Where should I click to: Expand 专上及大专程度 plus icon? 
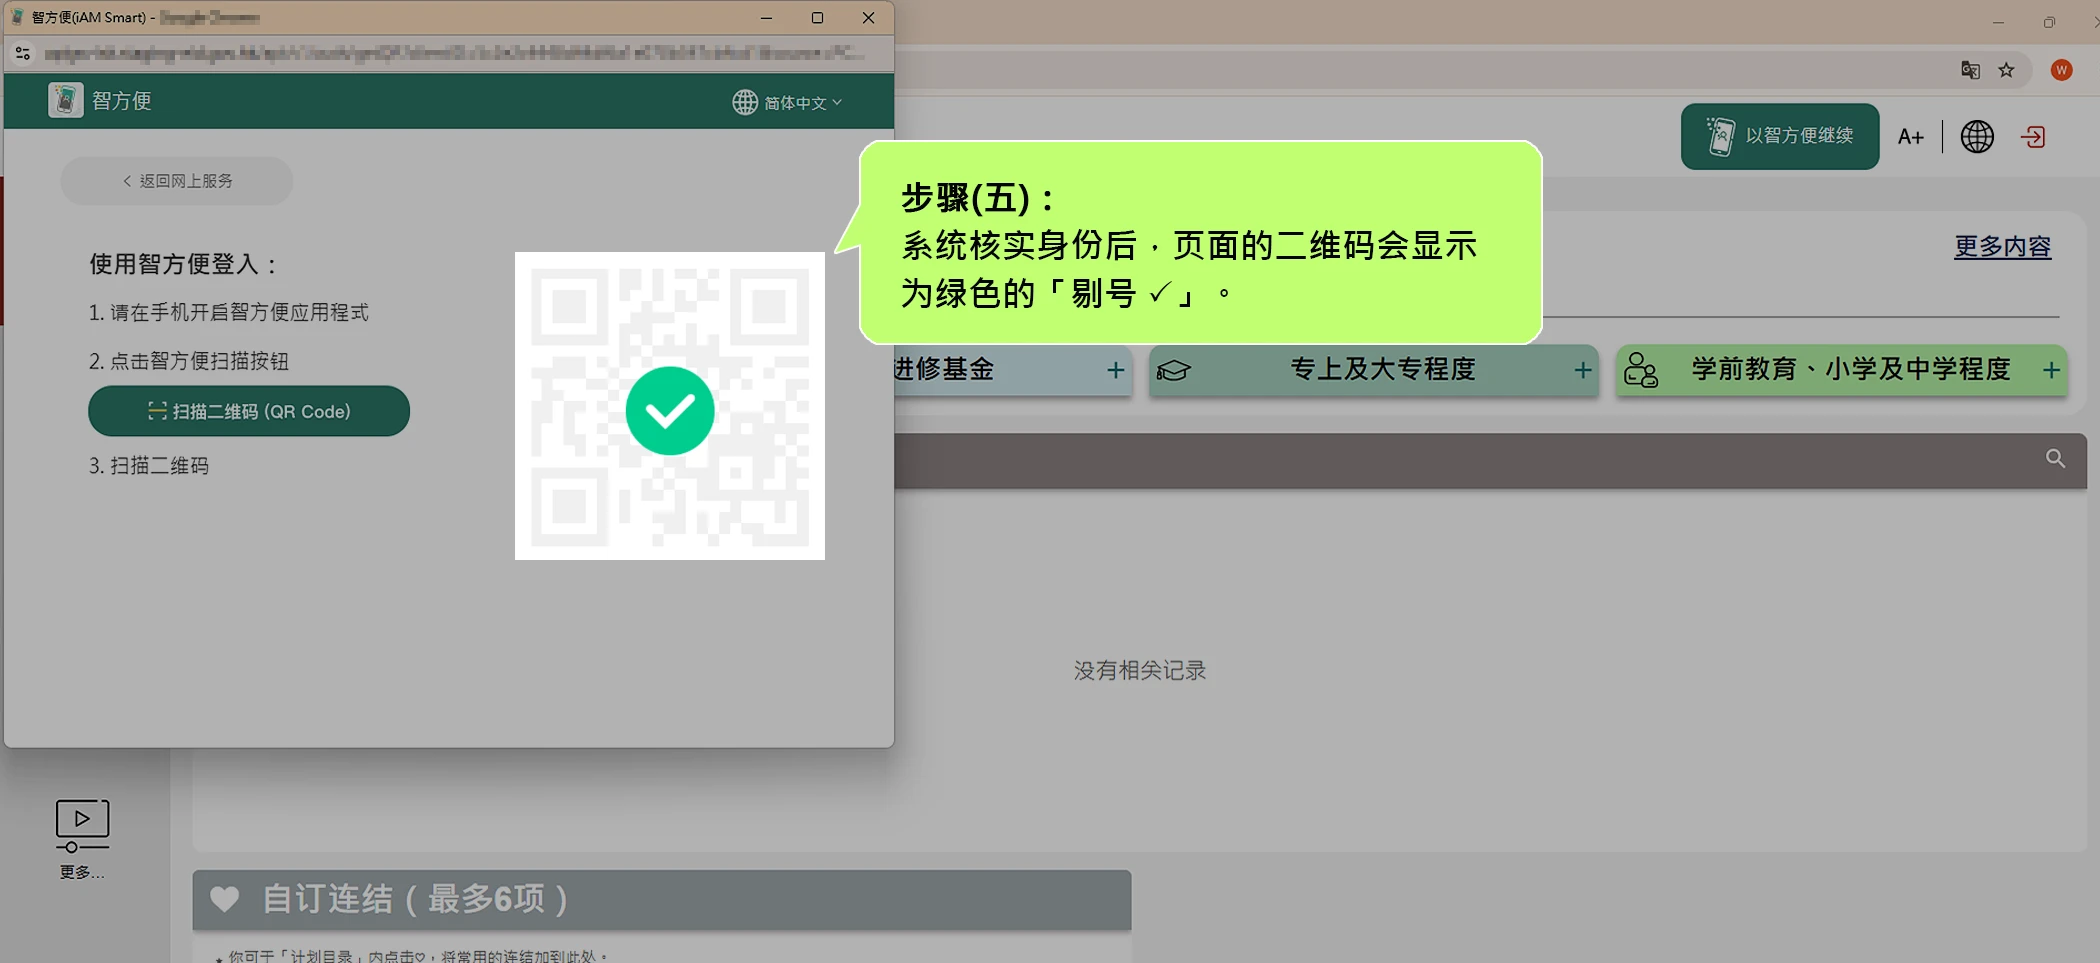[1583, 370]
